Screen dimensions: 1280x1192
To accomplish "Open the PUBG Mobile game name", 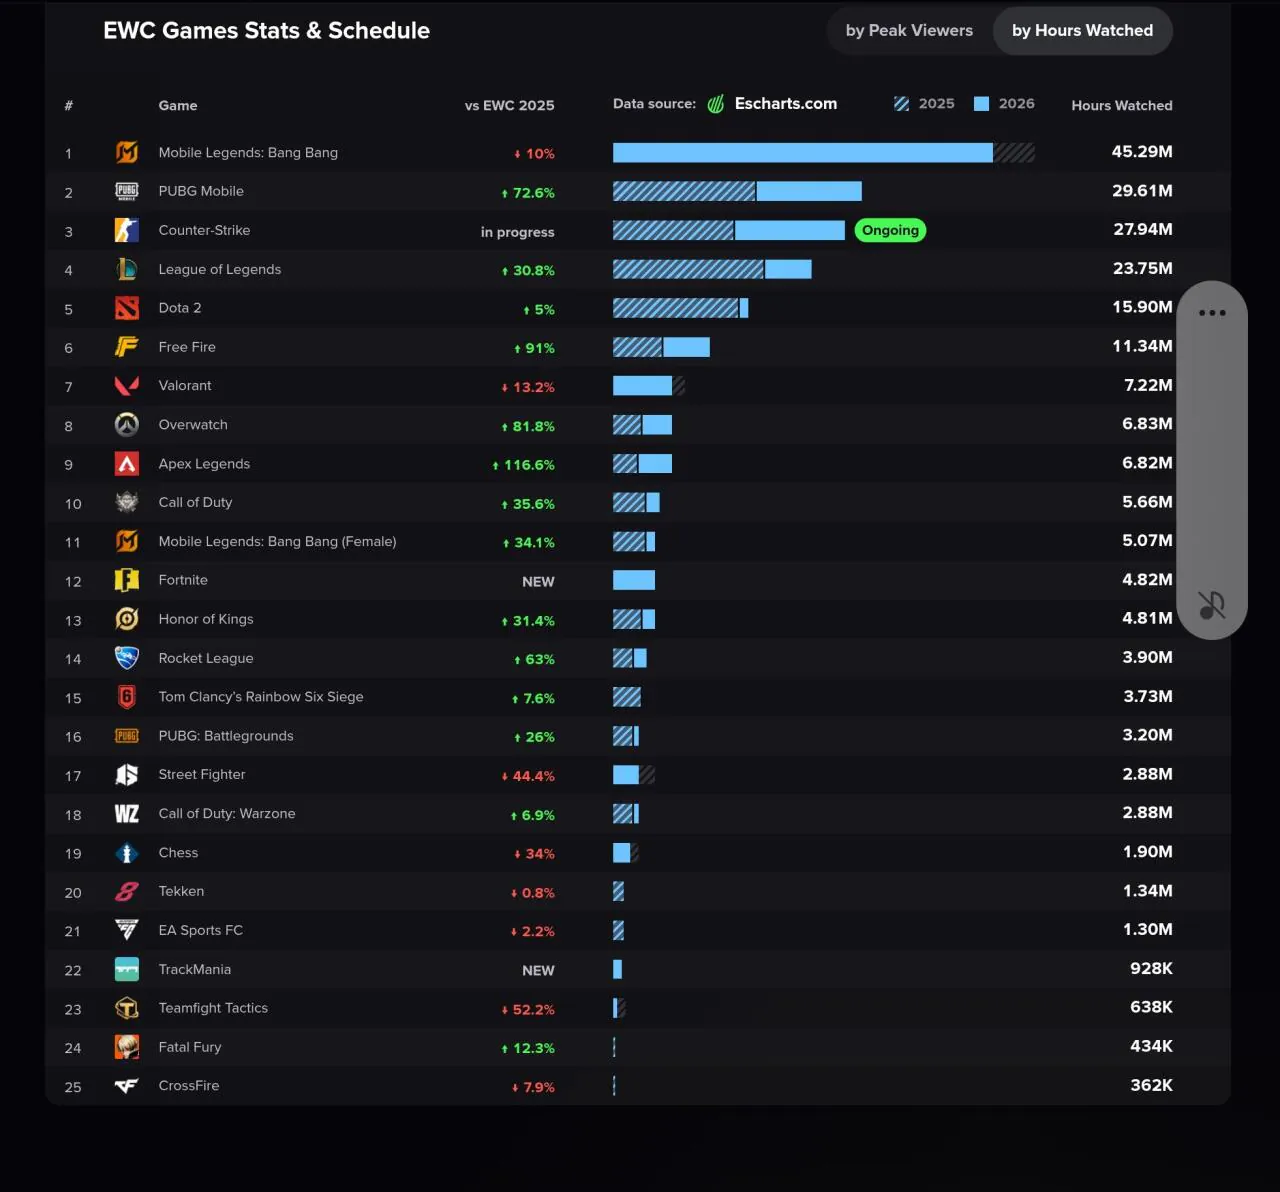I will tap(201, 191).
